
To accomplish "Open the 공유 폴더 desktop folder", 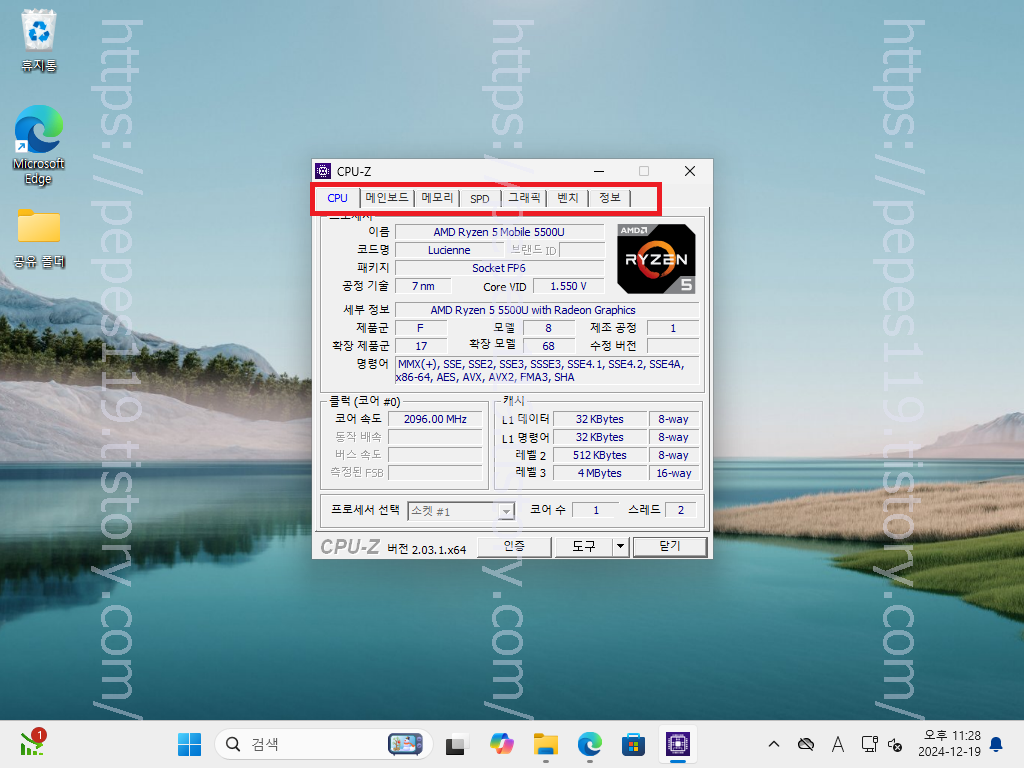I will pos(39,238).
